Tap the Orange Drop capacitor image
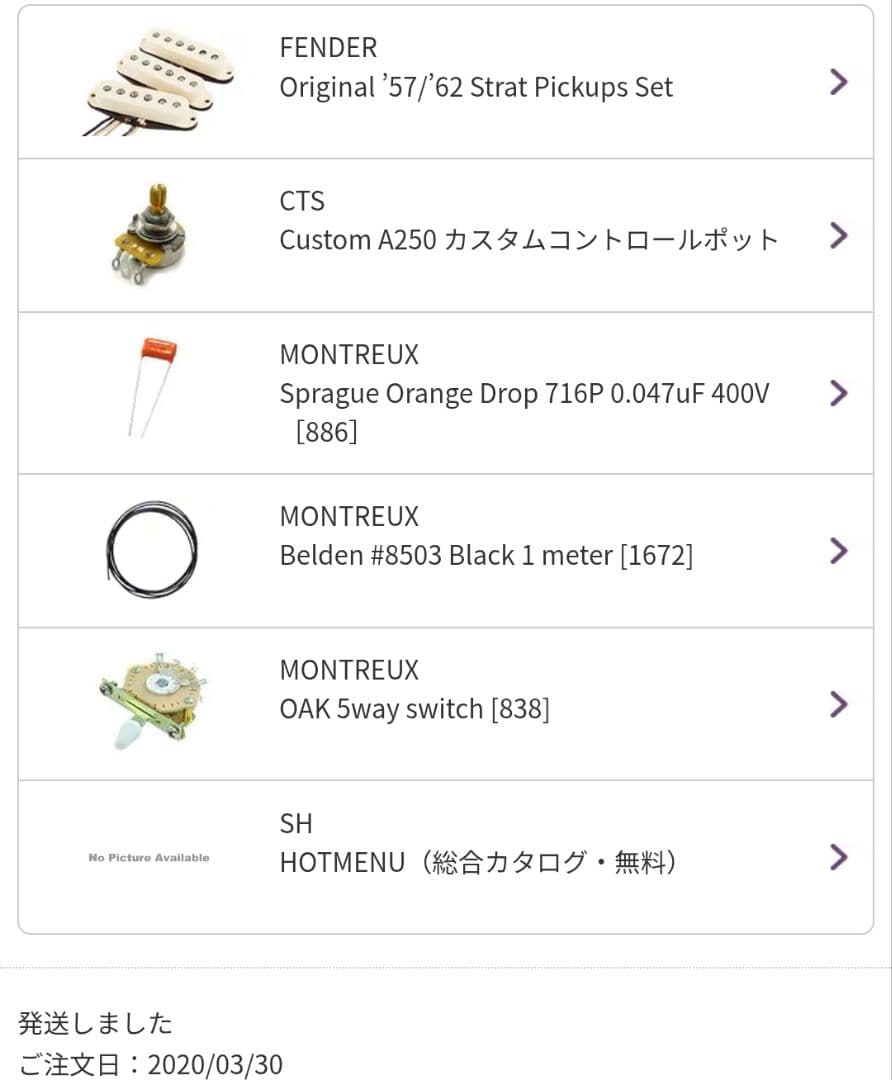892x1080 pixels. coord(150,388)
